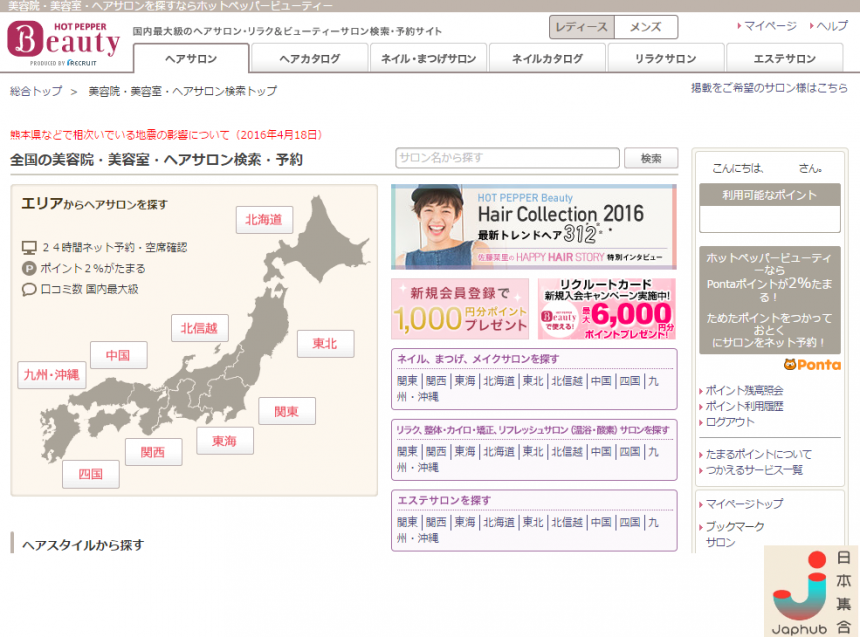Choose 関西 on the area map
The width and height of the screenshot is (860, 637).
coord(153,452)
